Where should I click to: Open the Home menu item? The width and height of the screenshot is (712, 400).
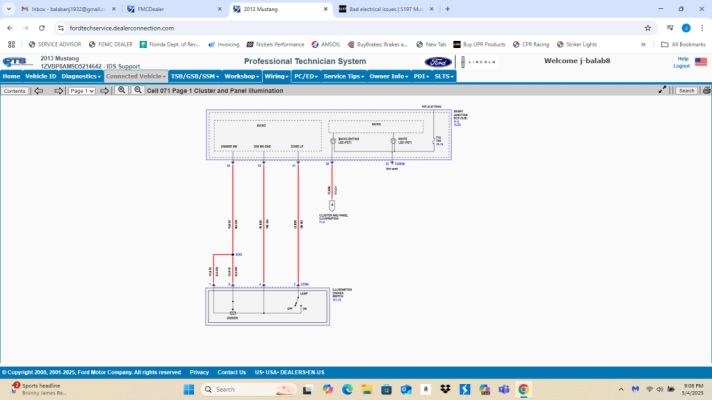pyautogui.click(x=11, y=76)
